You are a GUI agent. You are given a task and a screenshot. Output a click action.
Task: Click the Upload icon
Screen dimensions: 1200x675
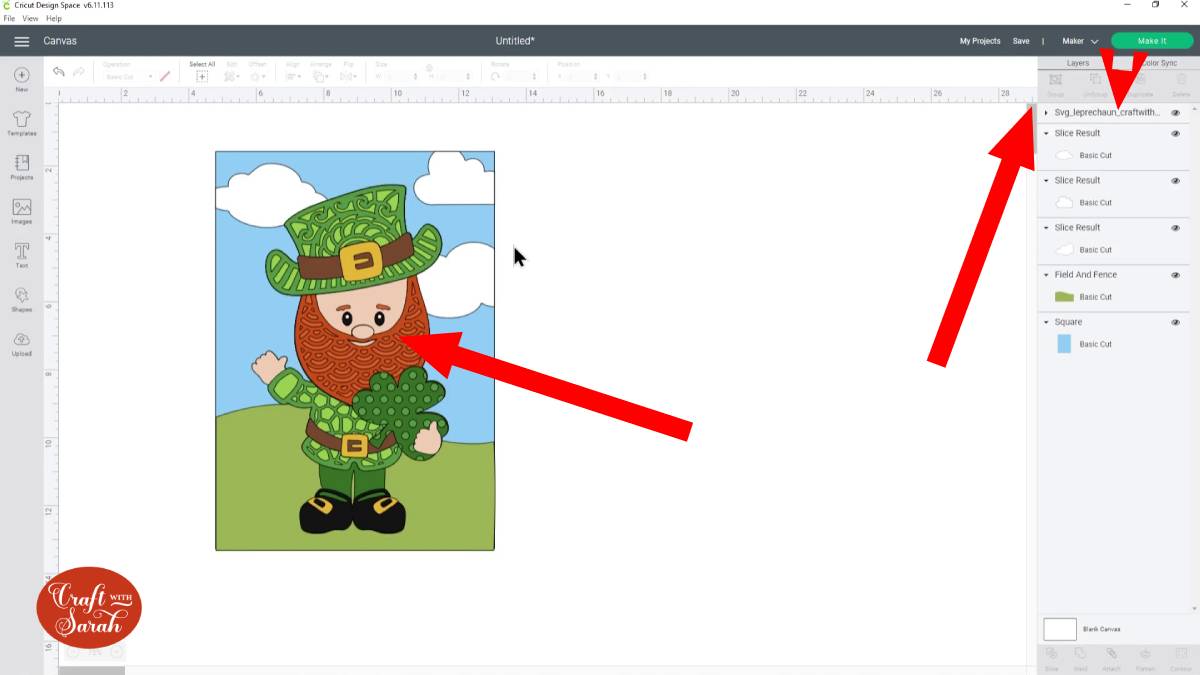pos(21,341)
